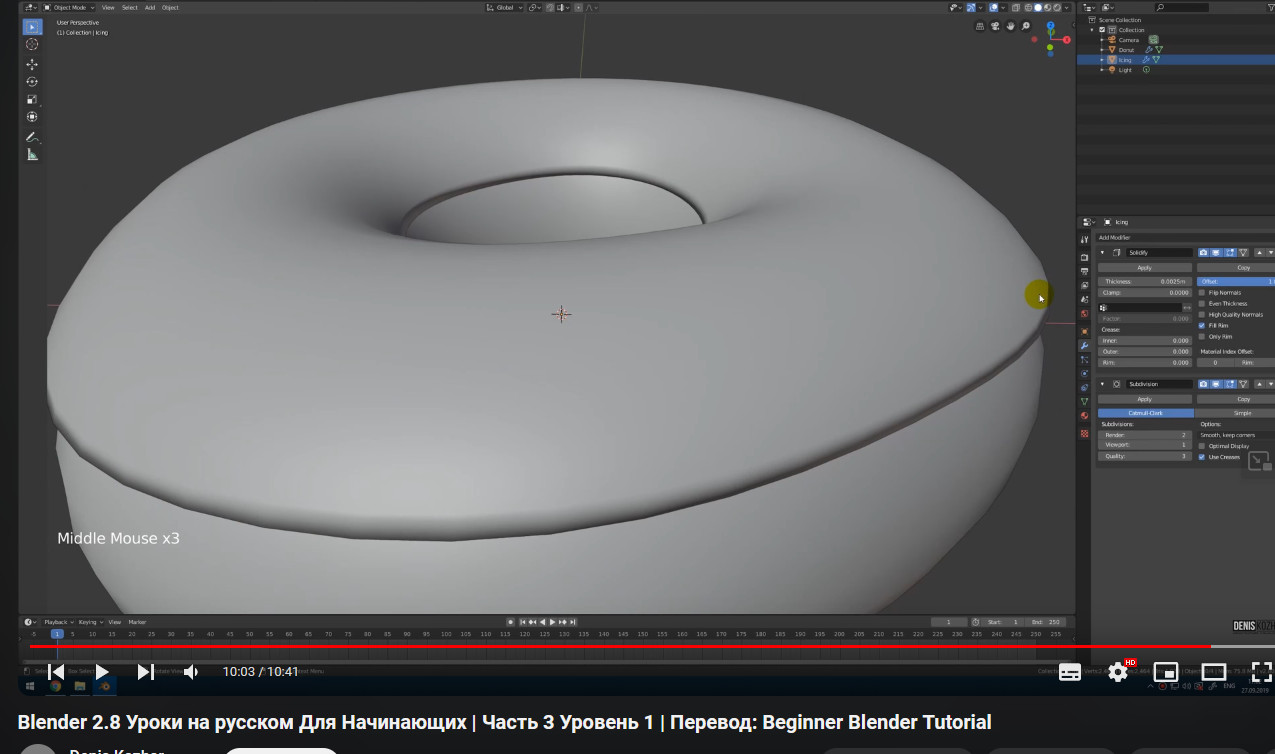Viewport: 1275px width, 754px height.
Task: Open the Material properties tab
Action: [x=1084, y=416]
